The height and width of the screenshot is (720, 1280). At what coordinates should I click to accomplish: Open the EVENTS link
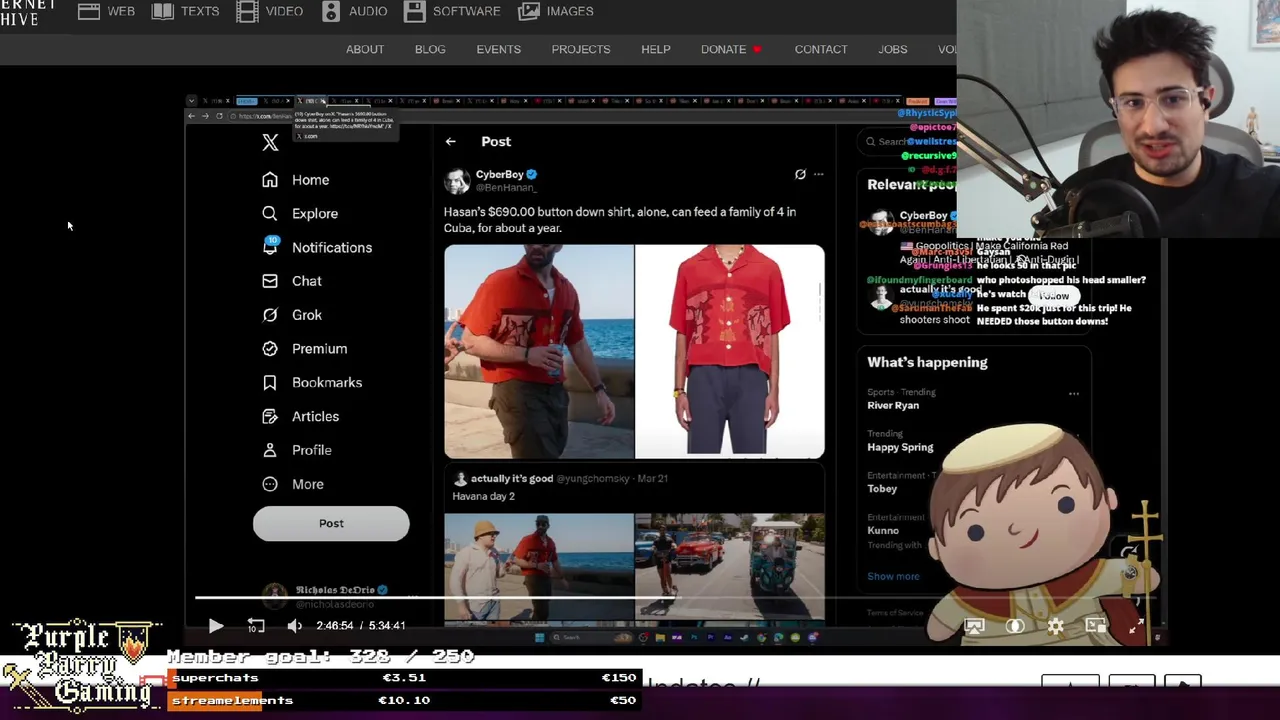pyautogui.click(x=498, y=49)
